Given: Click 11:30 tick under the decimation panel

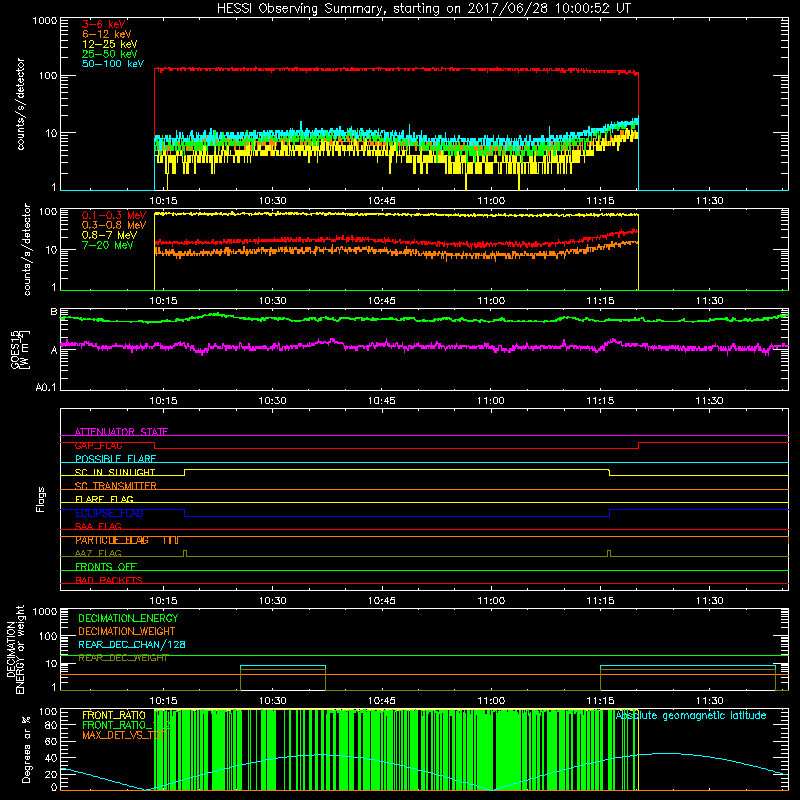Looking at the screenshot, I should (709, 701).
